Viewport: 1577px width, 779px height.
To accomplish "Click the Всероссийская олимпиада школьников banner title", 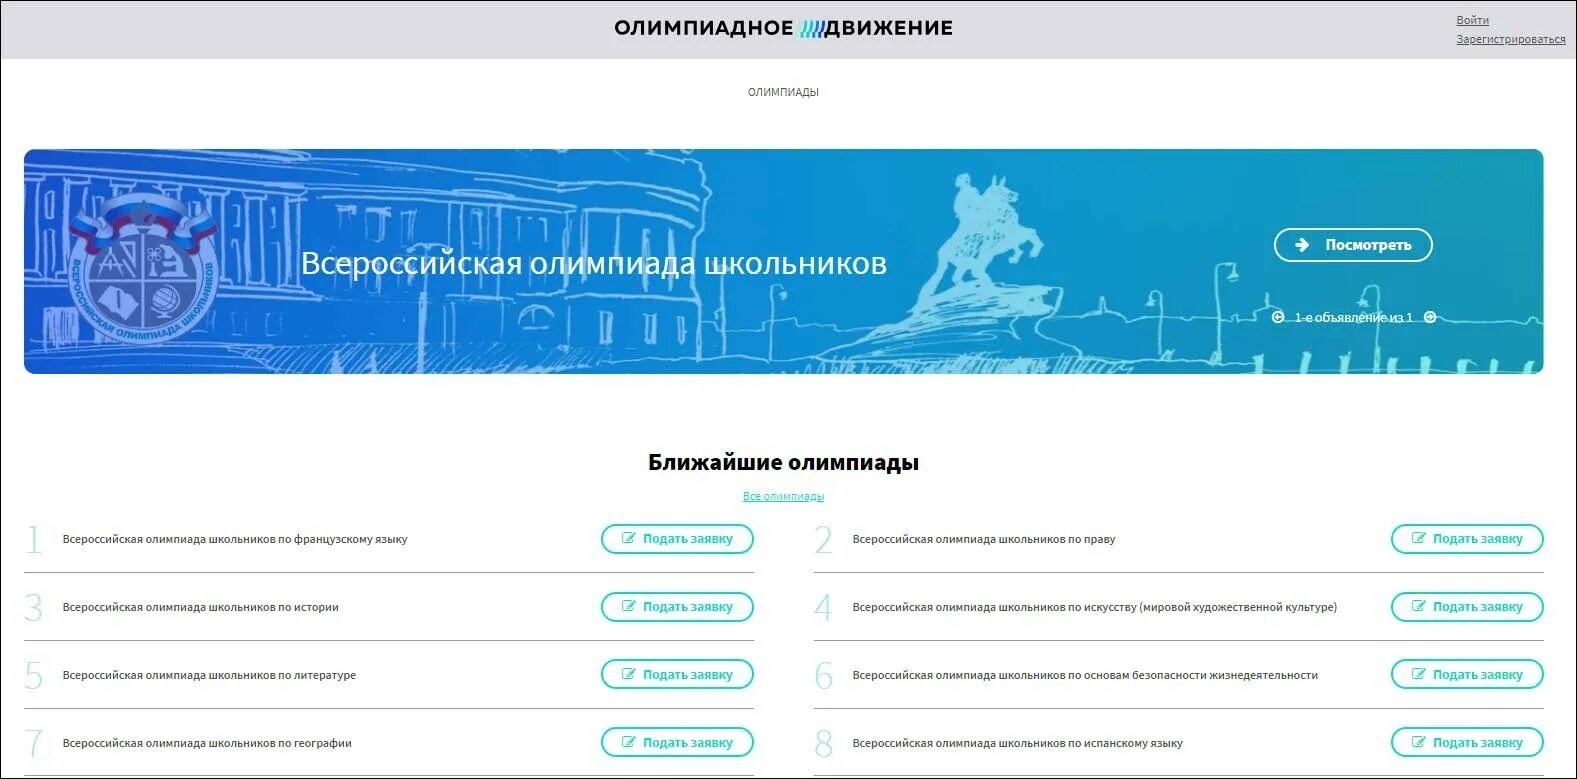I will (x=594, y=263).
